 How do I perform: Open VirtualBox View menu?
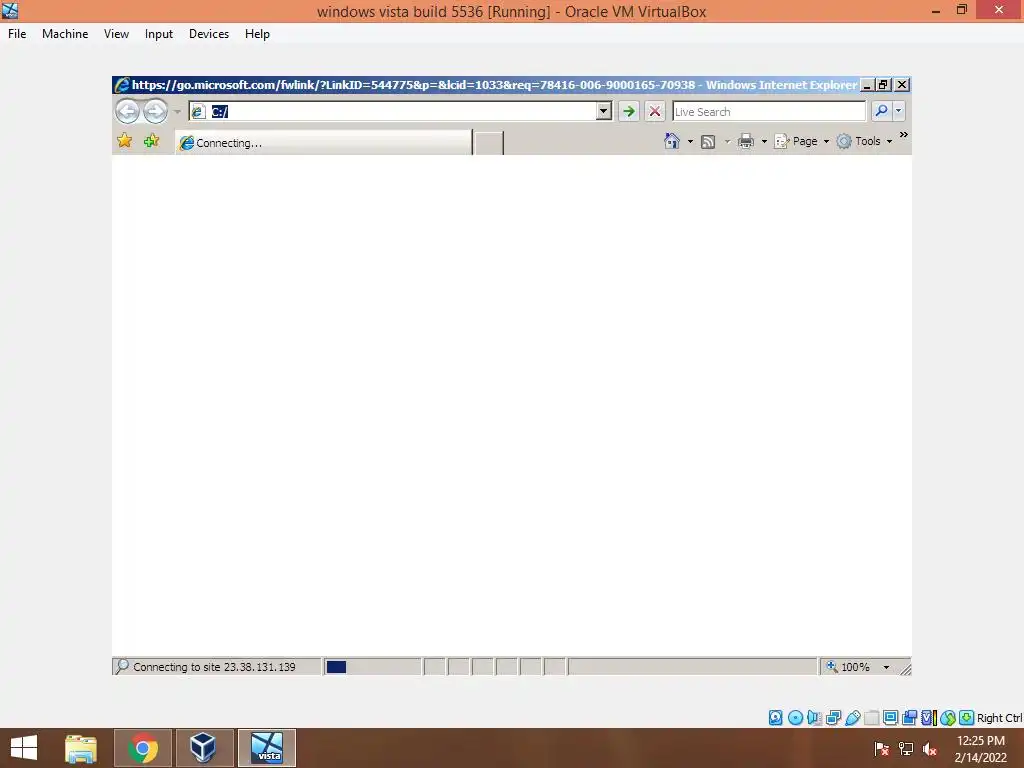pos(116,34)
